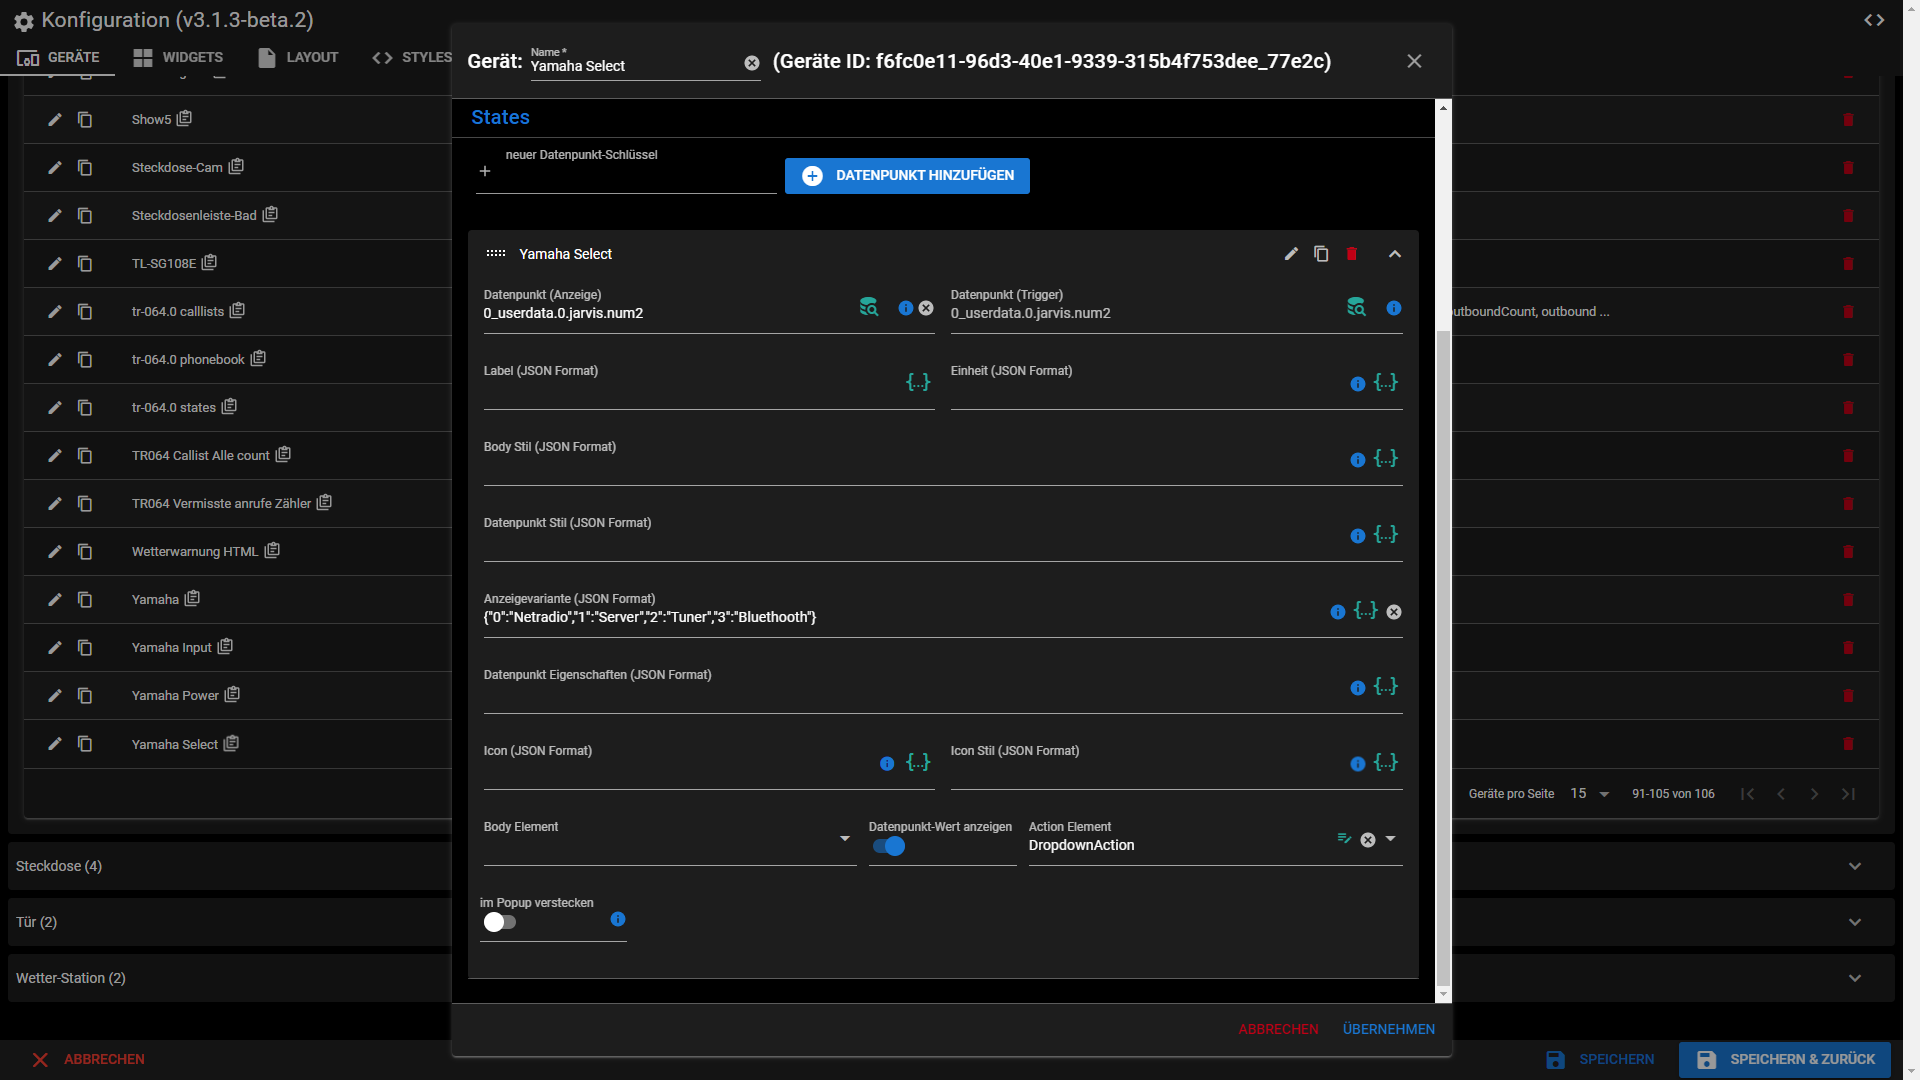1920x1080 pixels.
Task: Copy ID of Yamaha Input device
Action: point(225,647)
